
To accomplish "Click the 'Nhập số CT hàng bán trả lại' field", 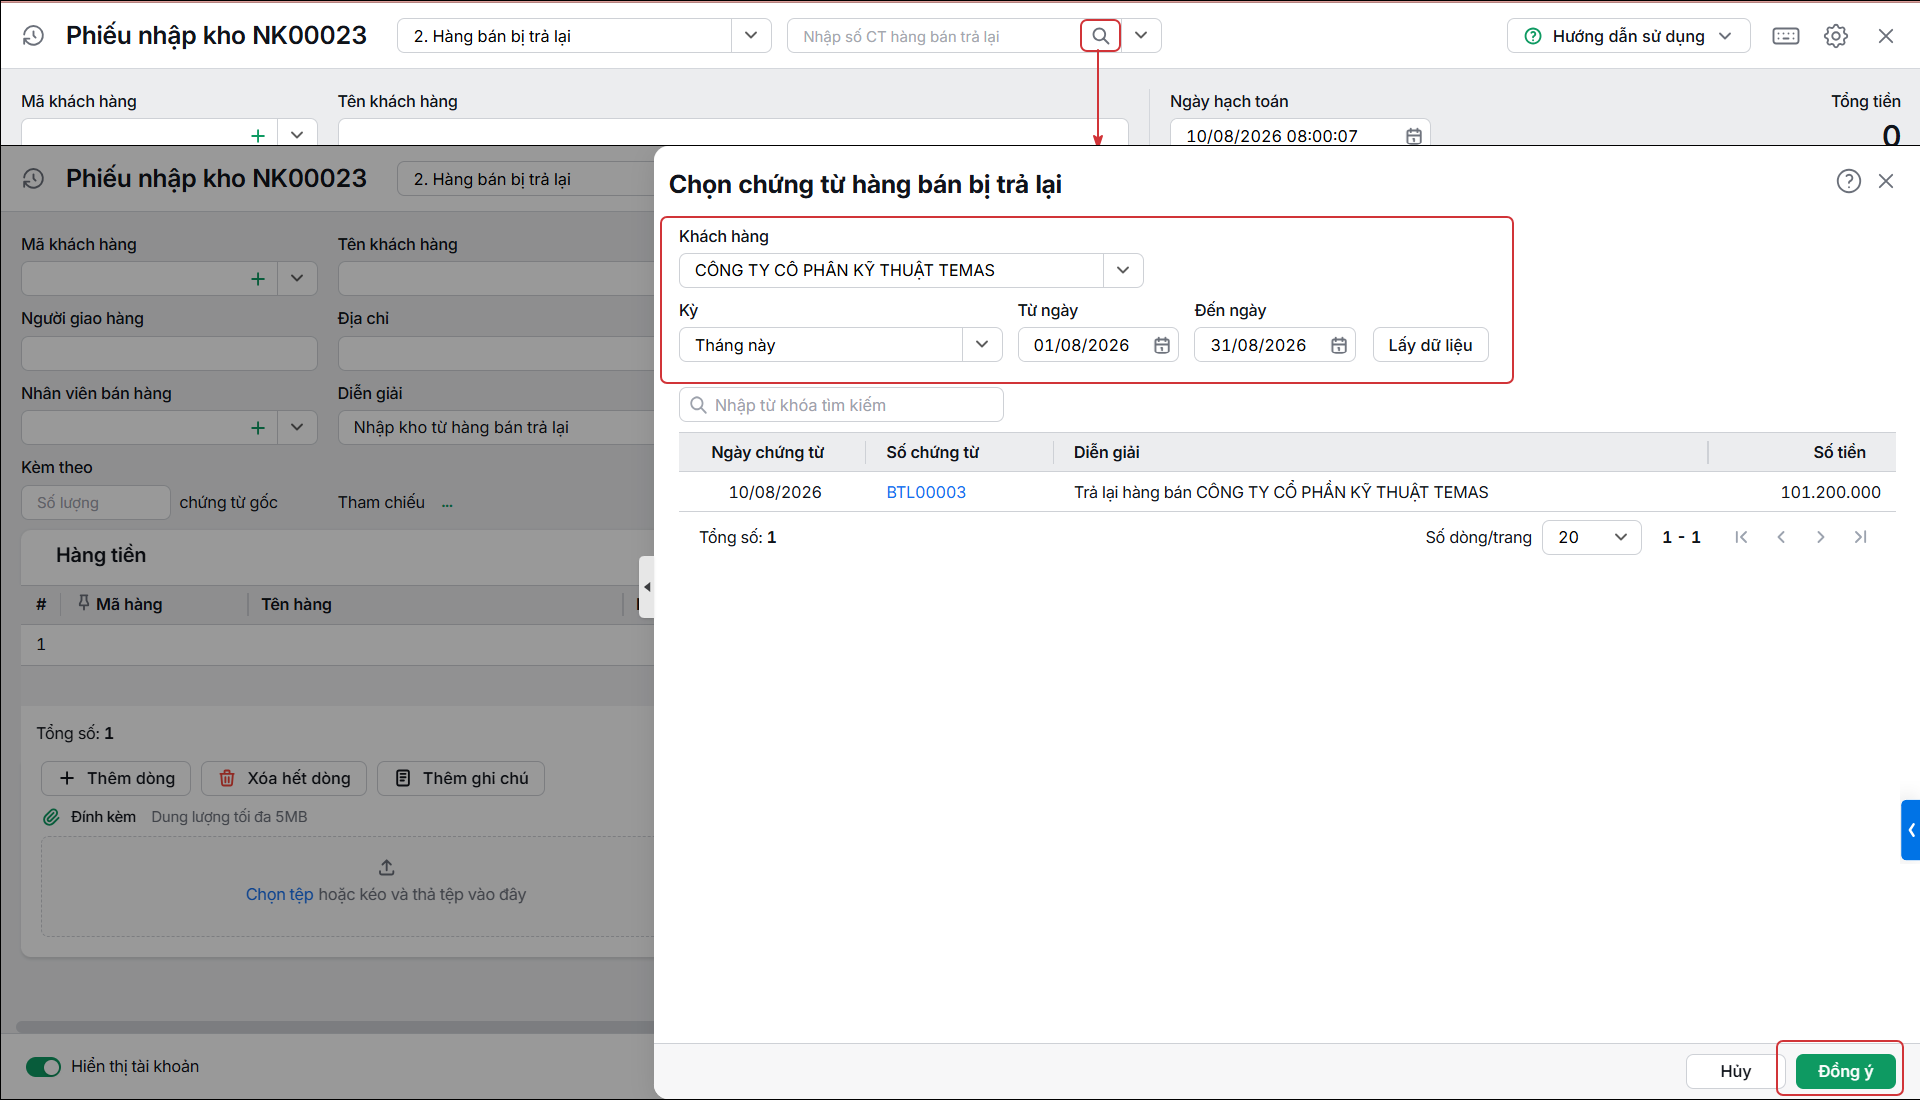I will click(935, 36).
